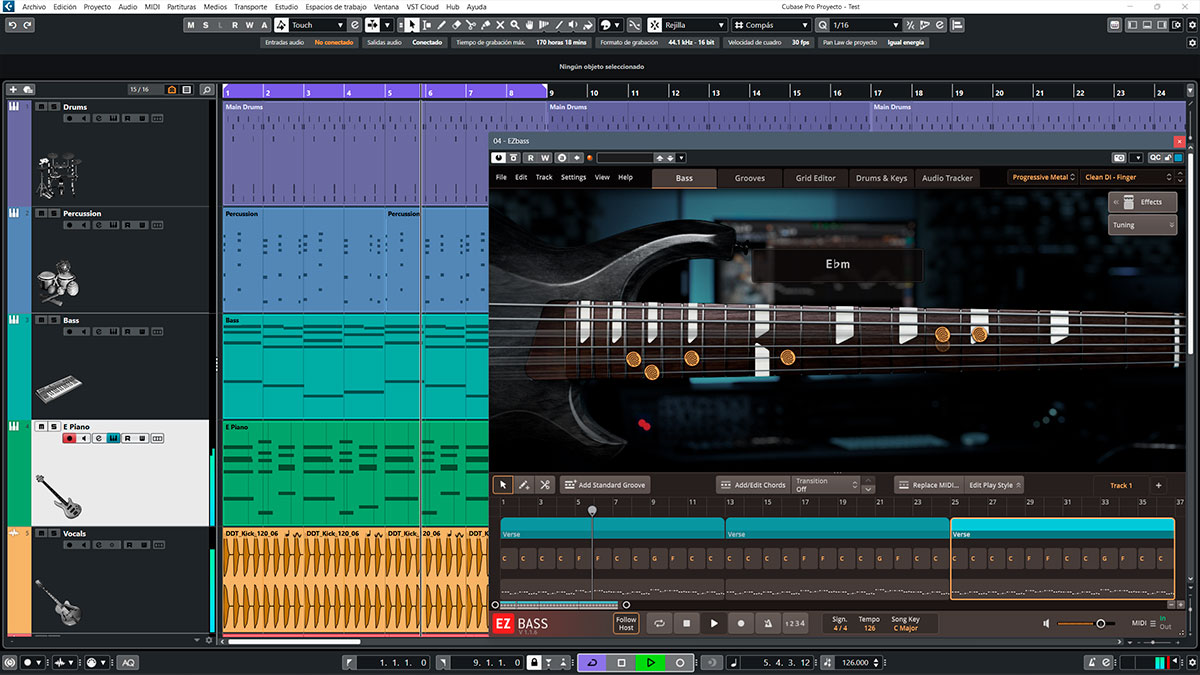The image size is (1200, 675).
Task: Choose the EZbass pencil draw tool
Action: click(x=524, y=485)
